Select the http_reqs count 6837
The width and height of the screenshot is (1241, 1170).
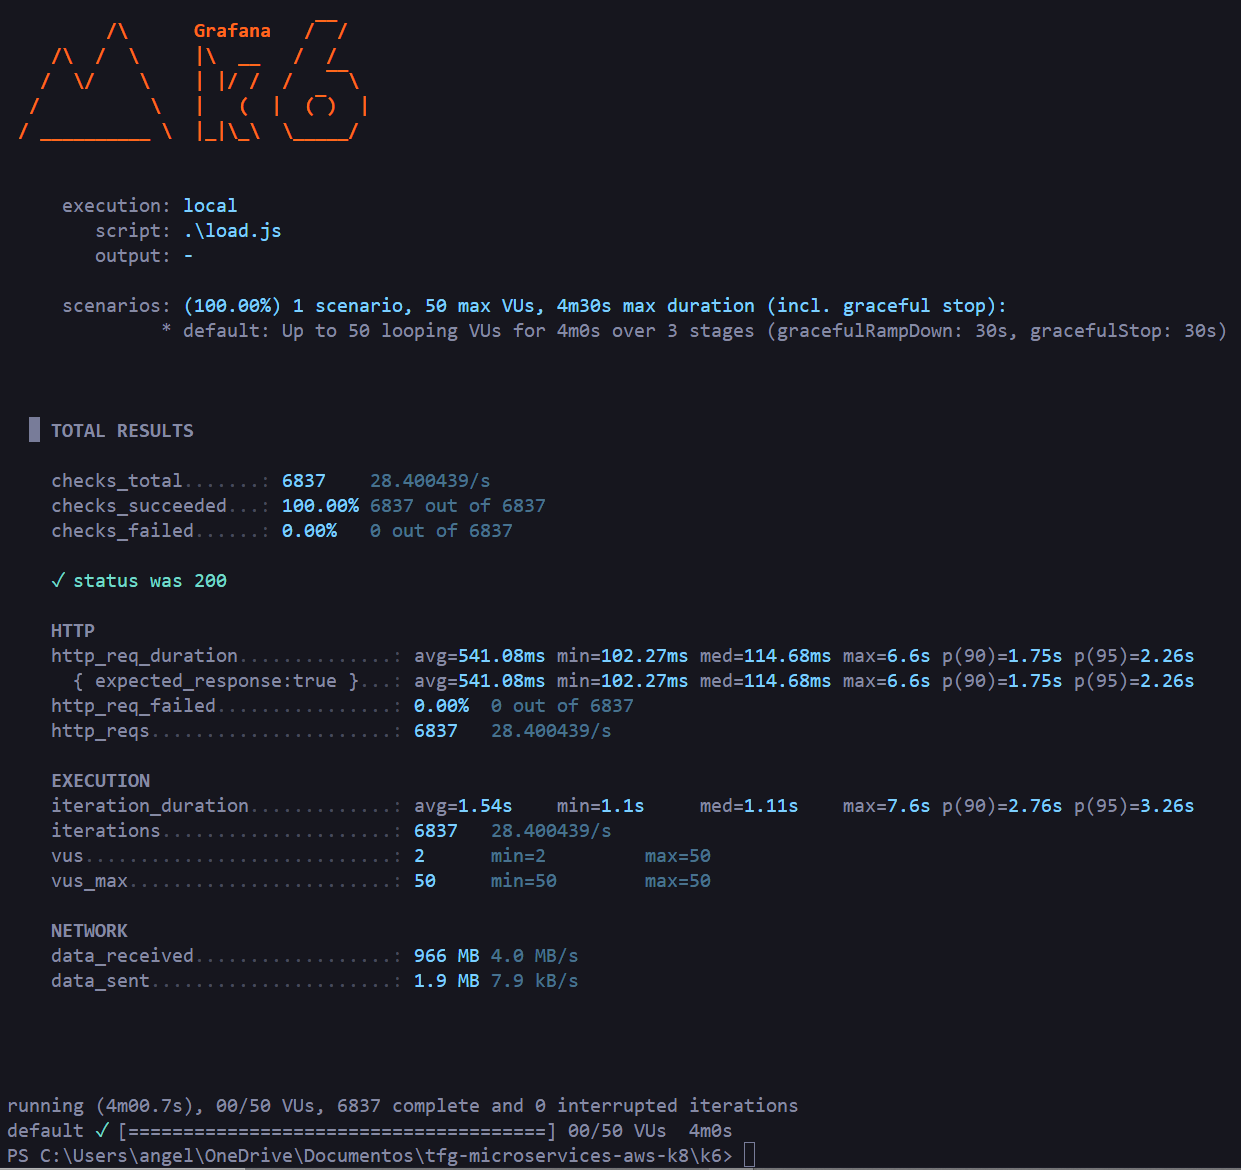point(436,731)
